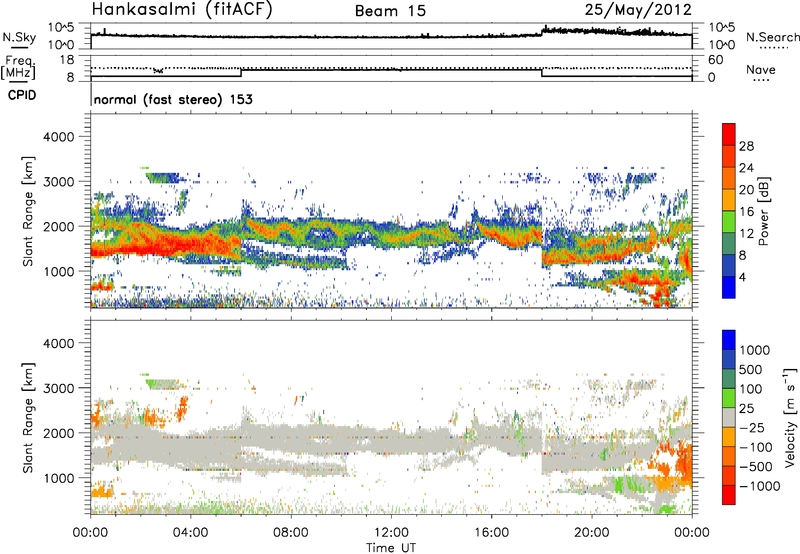Click the 3000 tick of the power panel
Viewport: 800px width, 554px height.
click(58, 182)
